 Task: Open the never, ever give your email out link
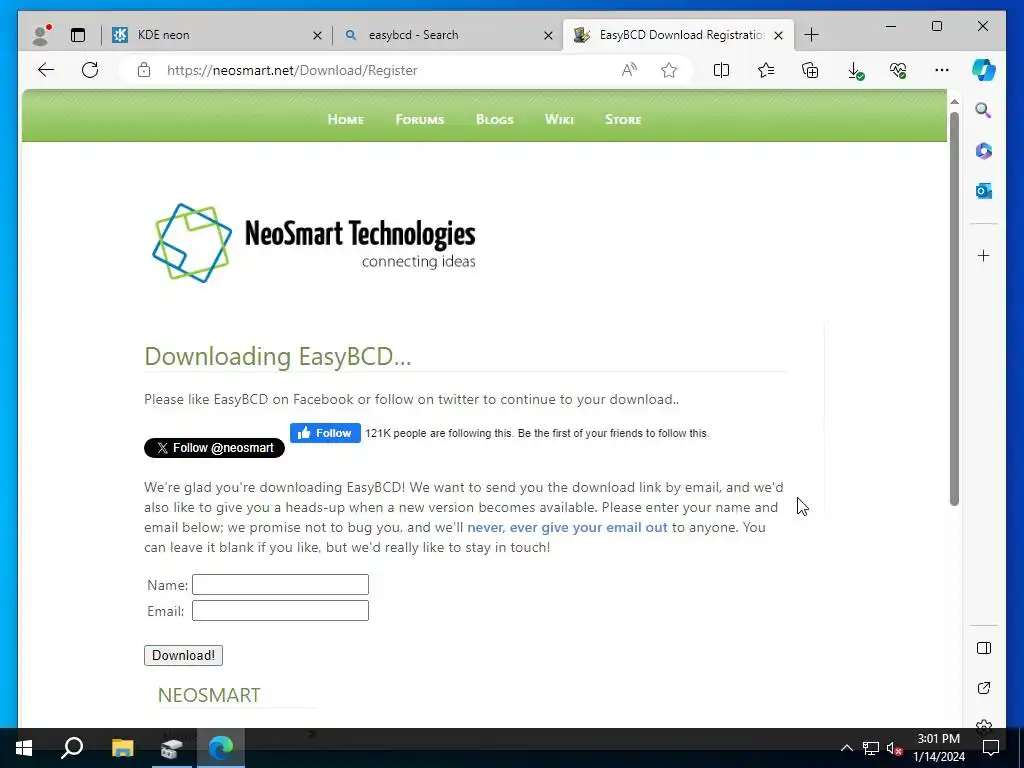[x=568, y=528]
